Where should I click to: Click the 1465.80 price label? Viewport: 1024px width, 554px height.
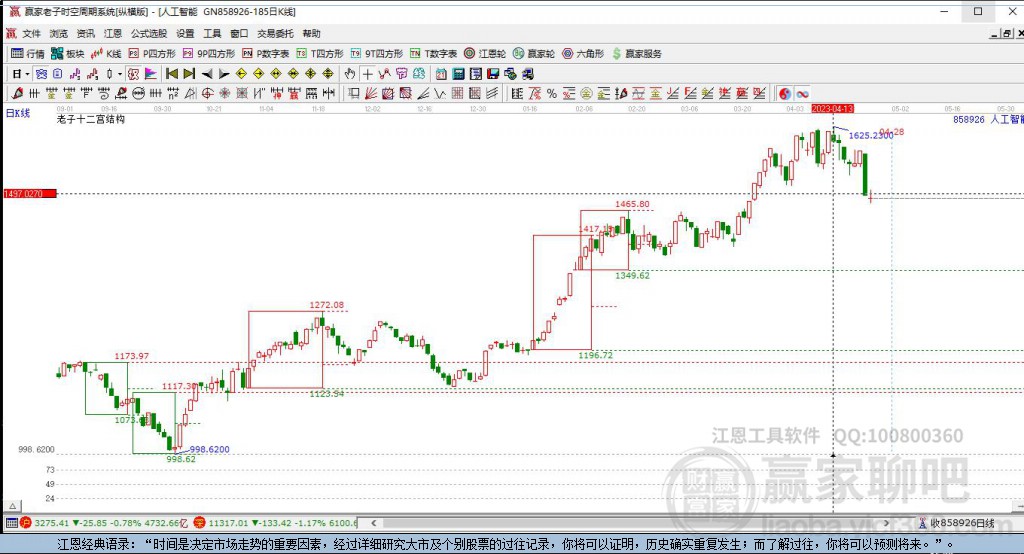(x=632, y=204)
